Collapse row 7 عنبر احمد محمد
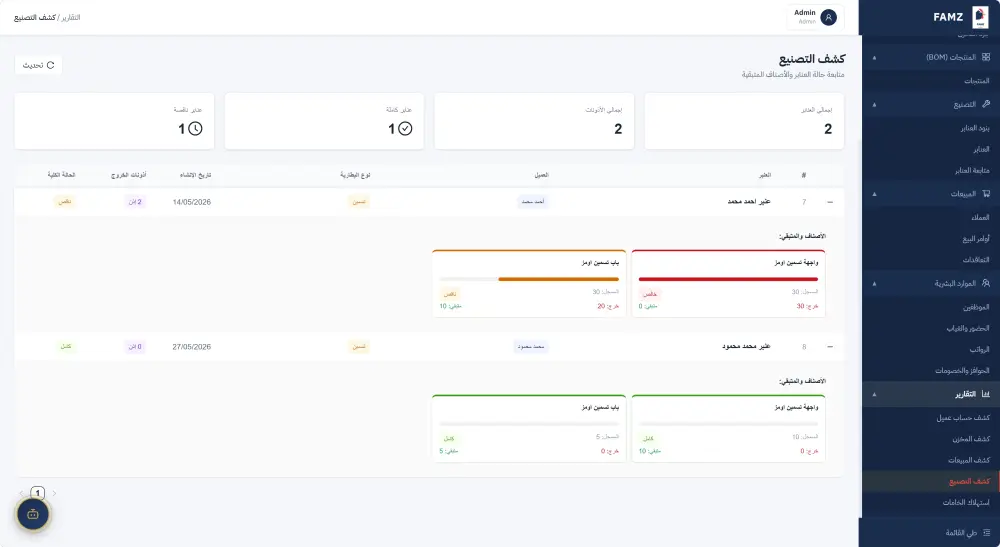Image resolution: width=1000 pixels, height=547 pixels. (x=830, y=202)
